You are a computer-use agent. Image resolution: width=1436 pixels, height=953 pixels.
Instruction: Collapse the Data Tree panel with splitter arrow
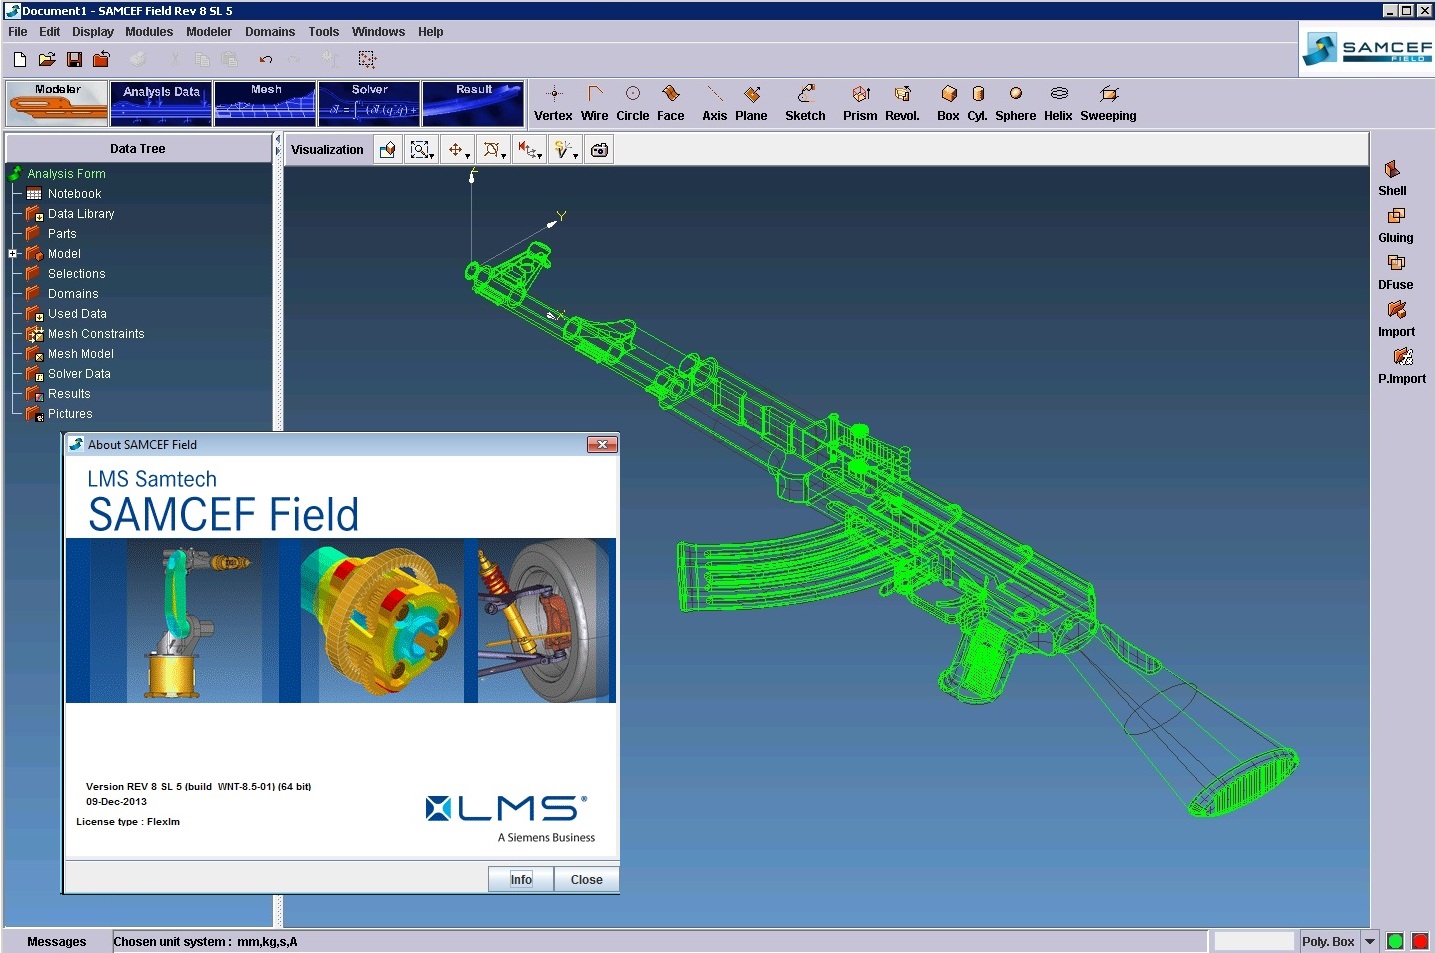tap(278, 139)
